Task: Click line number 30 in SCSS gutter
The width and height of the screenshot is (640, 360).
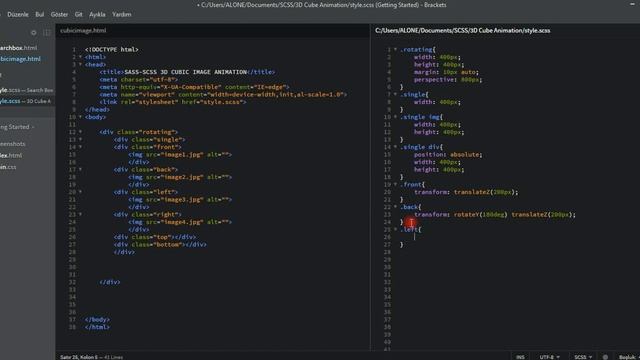Action: [387, 267]
